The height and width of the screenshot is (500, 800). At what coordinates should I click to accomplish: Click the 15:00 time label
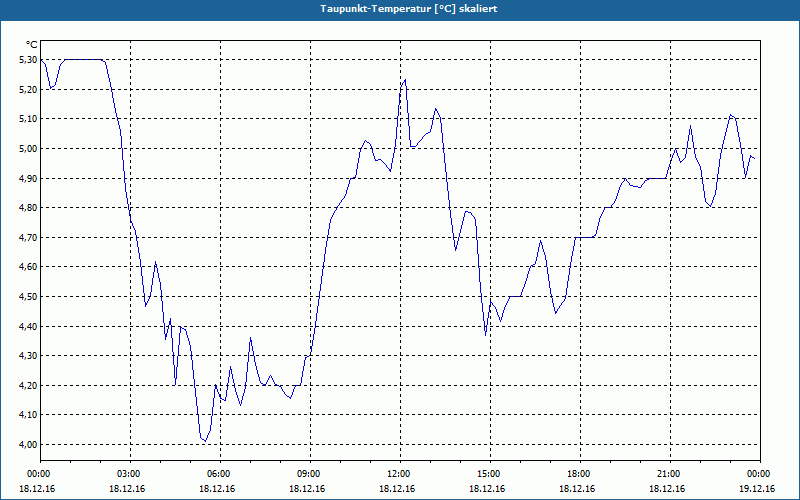[x=490, y=474]
